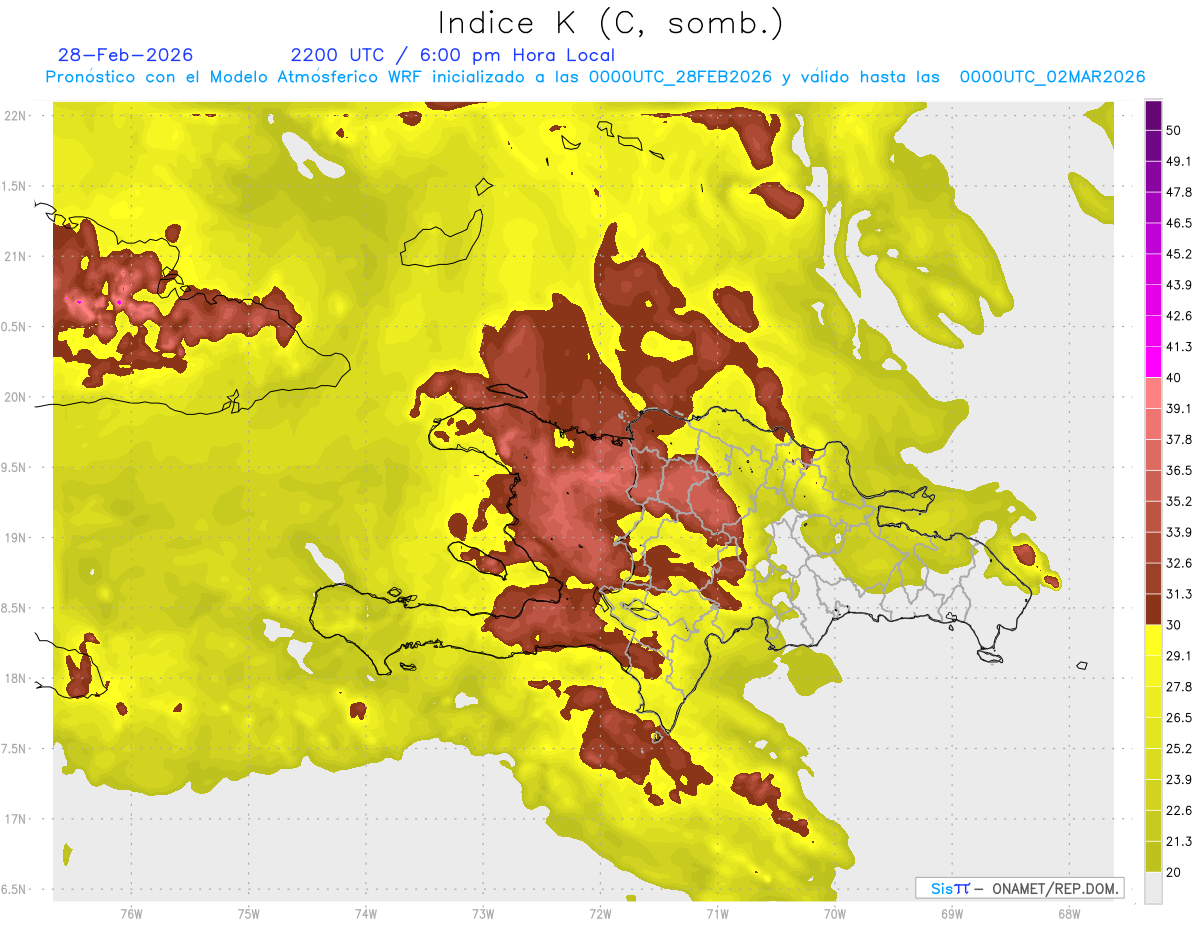1200x927 pixels.
Task: Pick the magenta swatch between 40 and 41.3
Action: 1153,362
